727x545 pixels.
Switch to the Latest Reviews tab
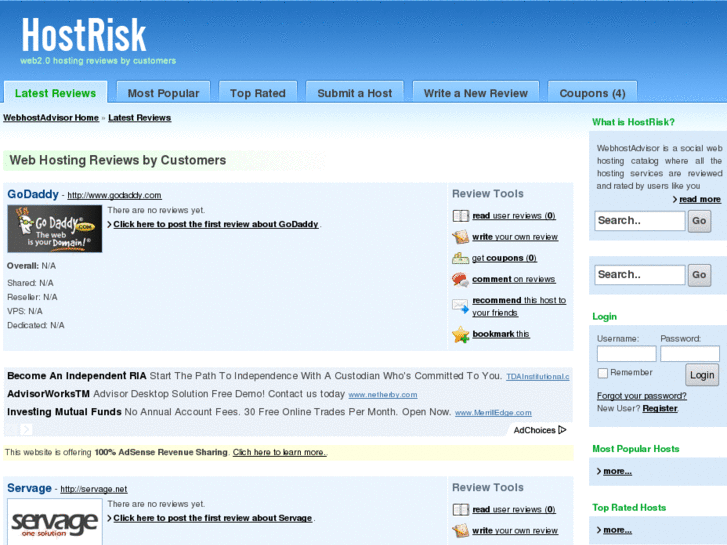click(56, 93)
